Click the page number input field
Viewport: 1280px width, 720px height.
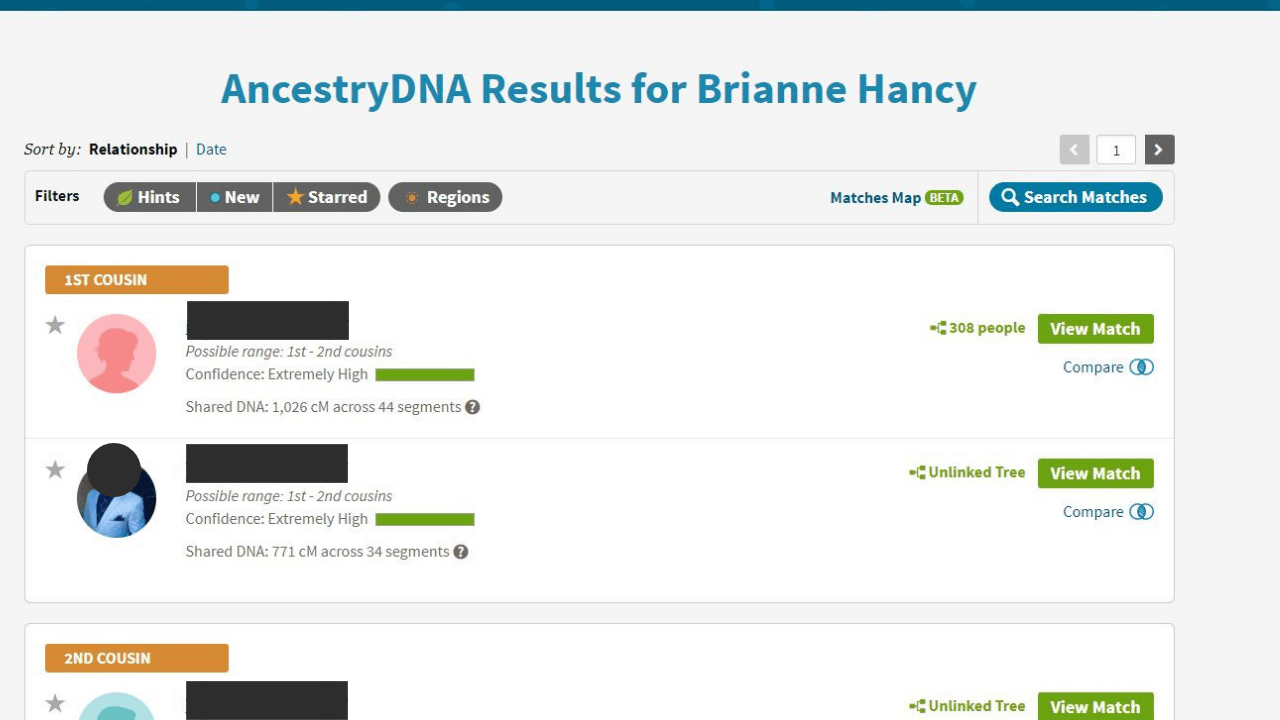pos(1116,150)
